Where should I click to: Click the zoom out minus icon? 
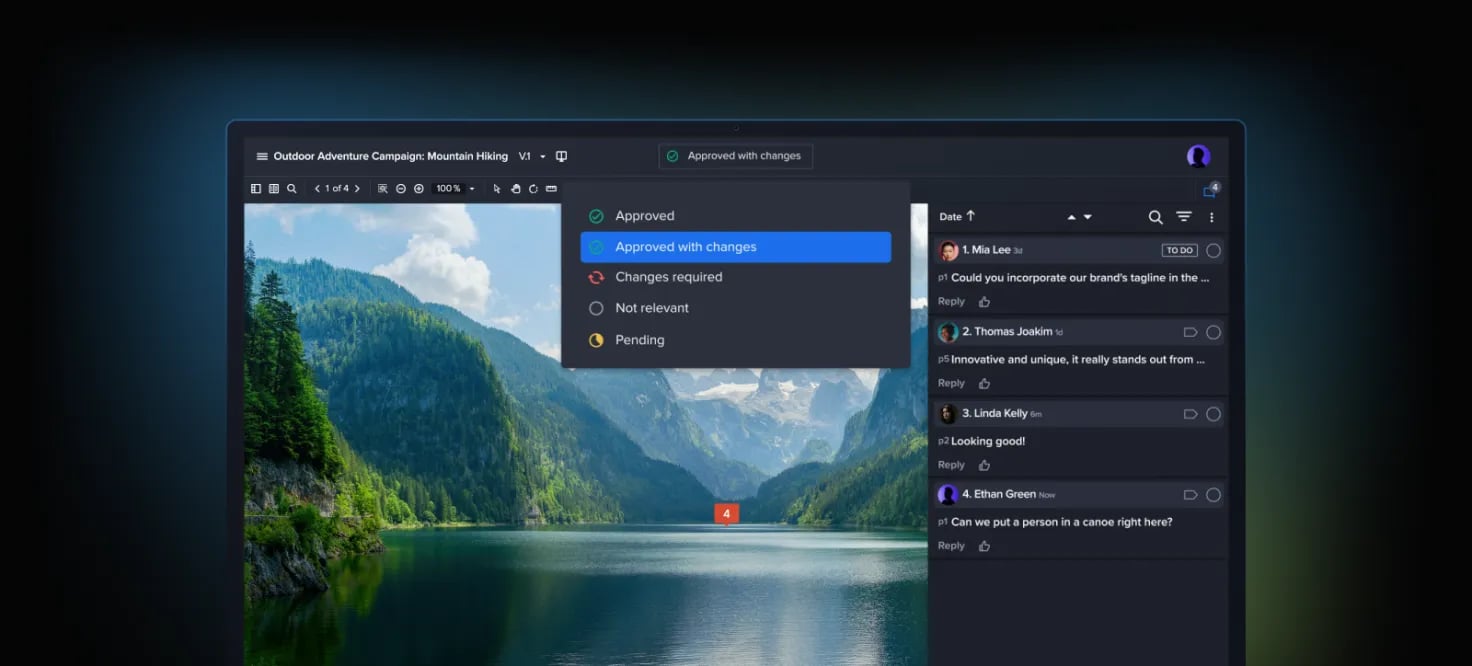(400, 188)
